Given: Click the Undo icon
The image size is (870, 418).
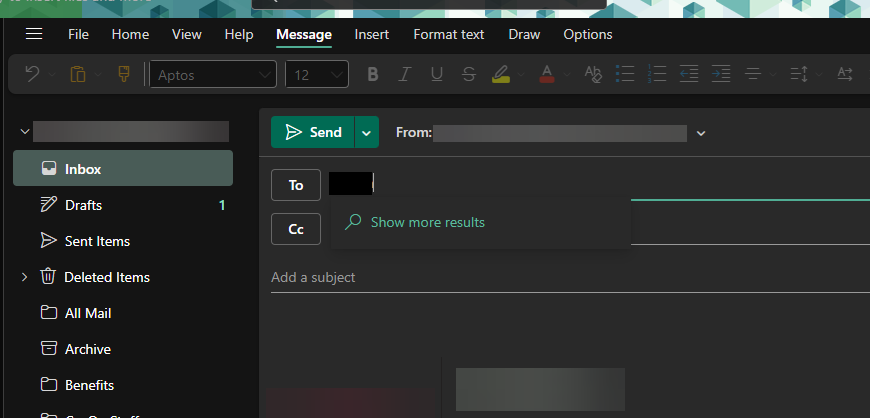Looking at the screenshot, I should point(32,74).
